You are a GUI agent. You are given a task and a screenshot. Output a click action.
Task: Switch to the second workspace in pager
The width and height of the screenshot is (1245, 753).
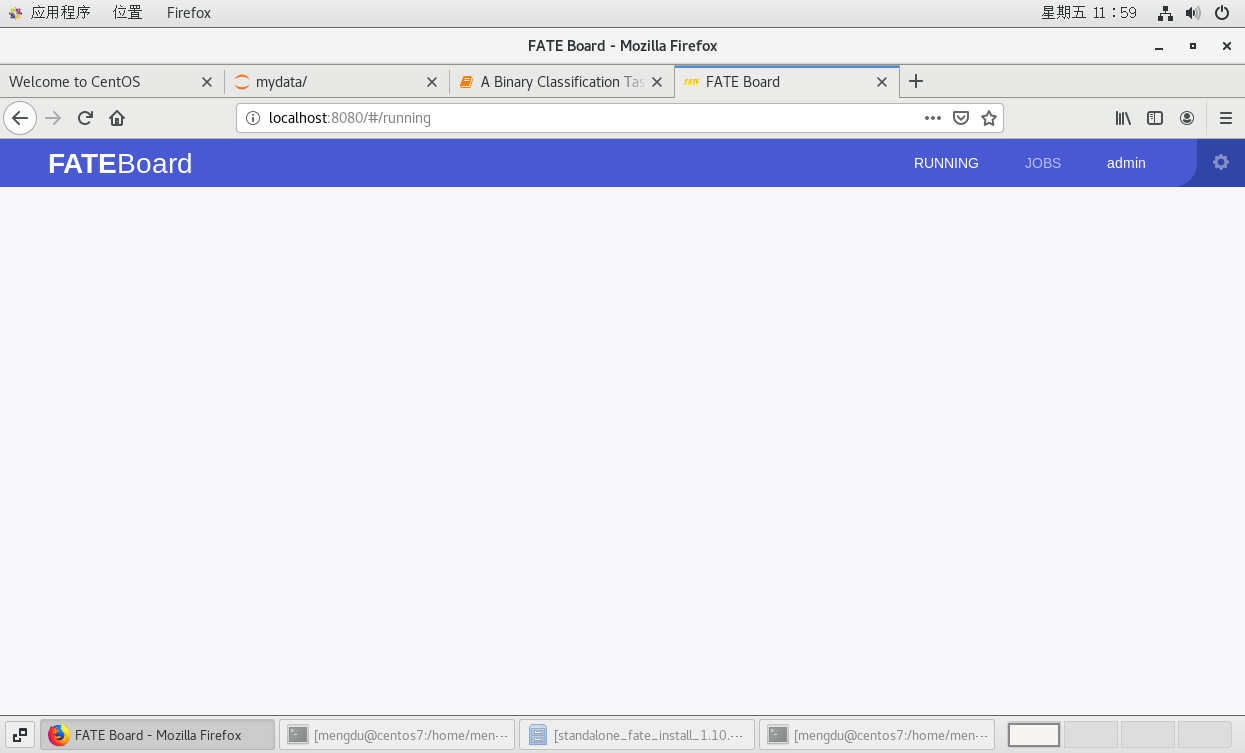[x=1091, y=735]
